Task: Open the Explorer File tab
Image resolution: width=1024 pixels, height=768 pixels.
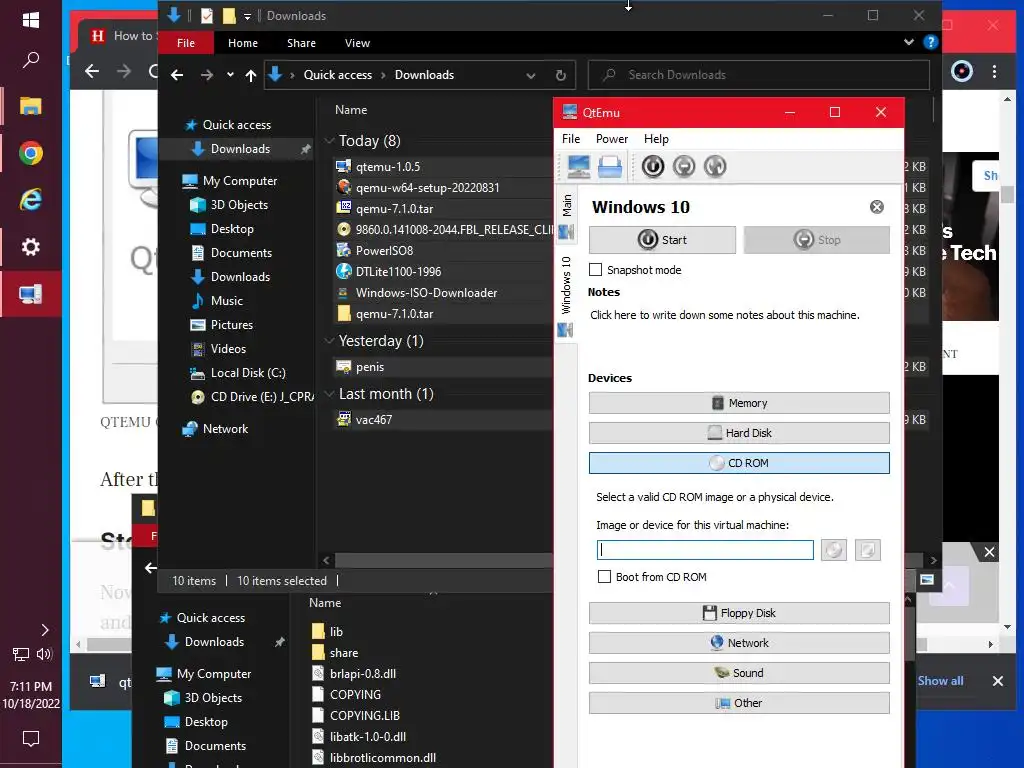Action: tap(185, 43)
